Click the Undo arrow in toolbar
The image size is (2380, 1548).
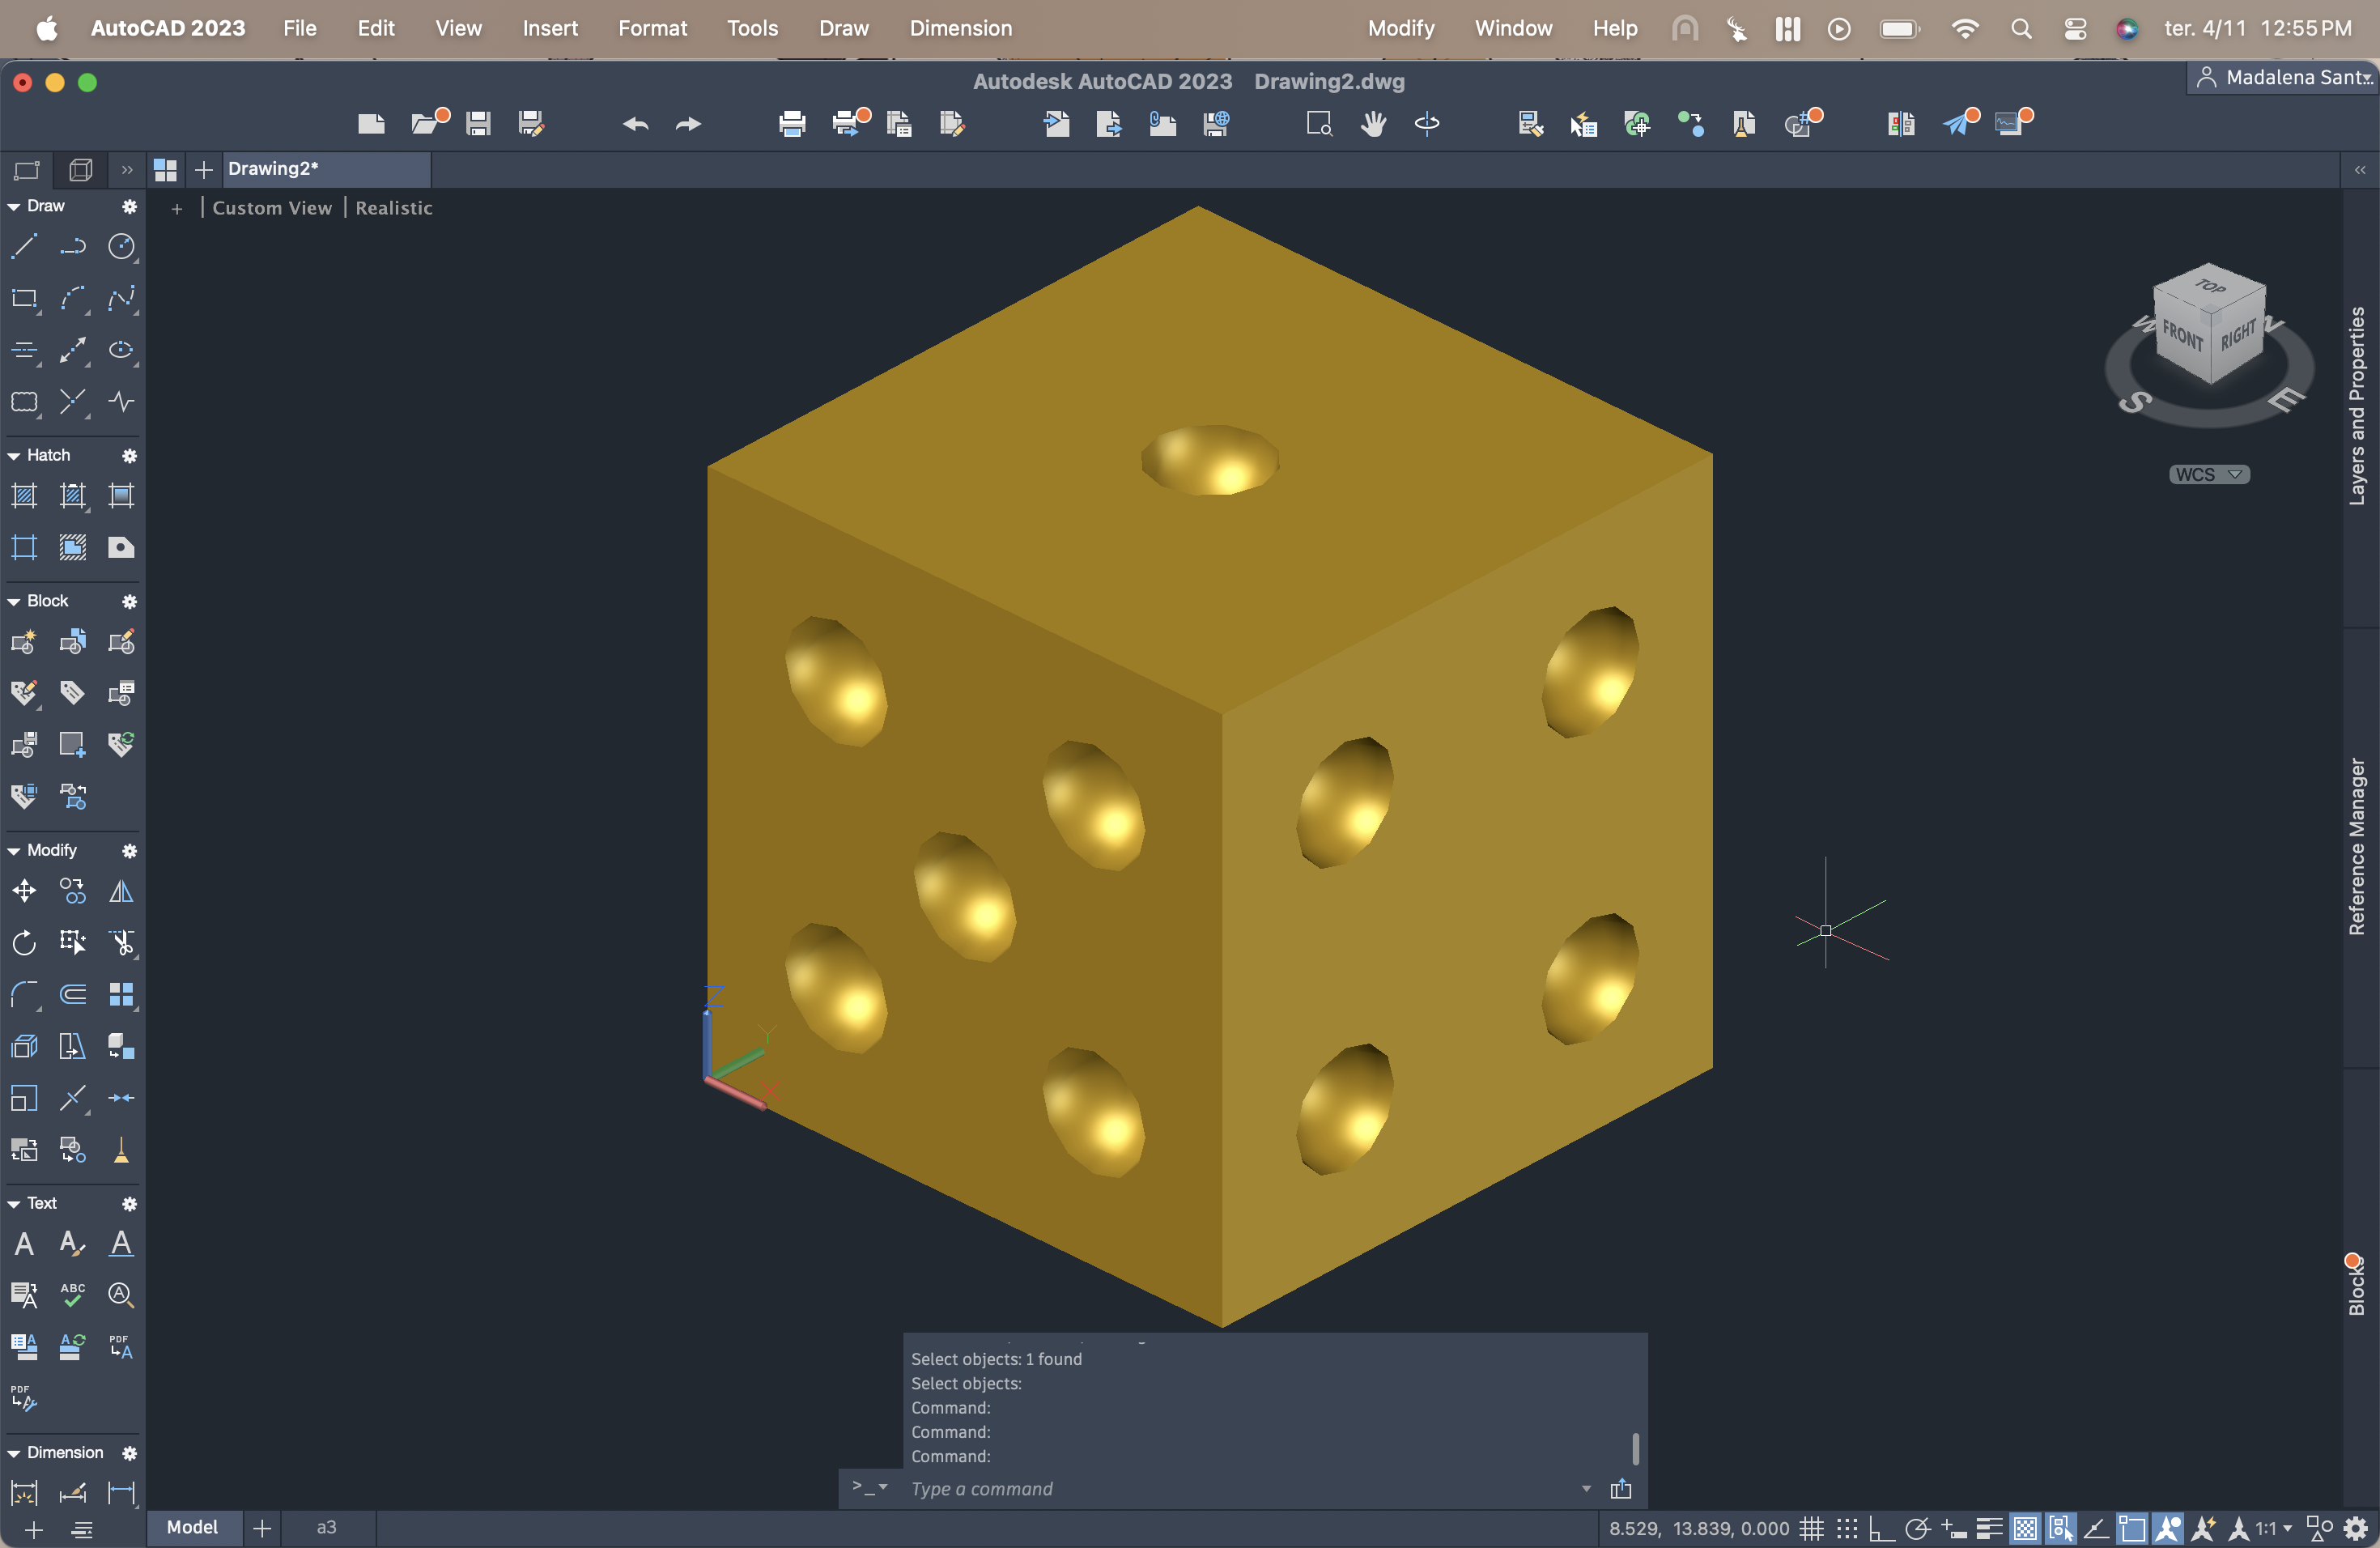click(x=635, y=124)
